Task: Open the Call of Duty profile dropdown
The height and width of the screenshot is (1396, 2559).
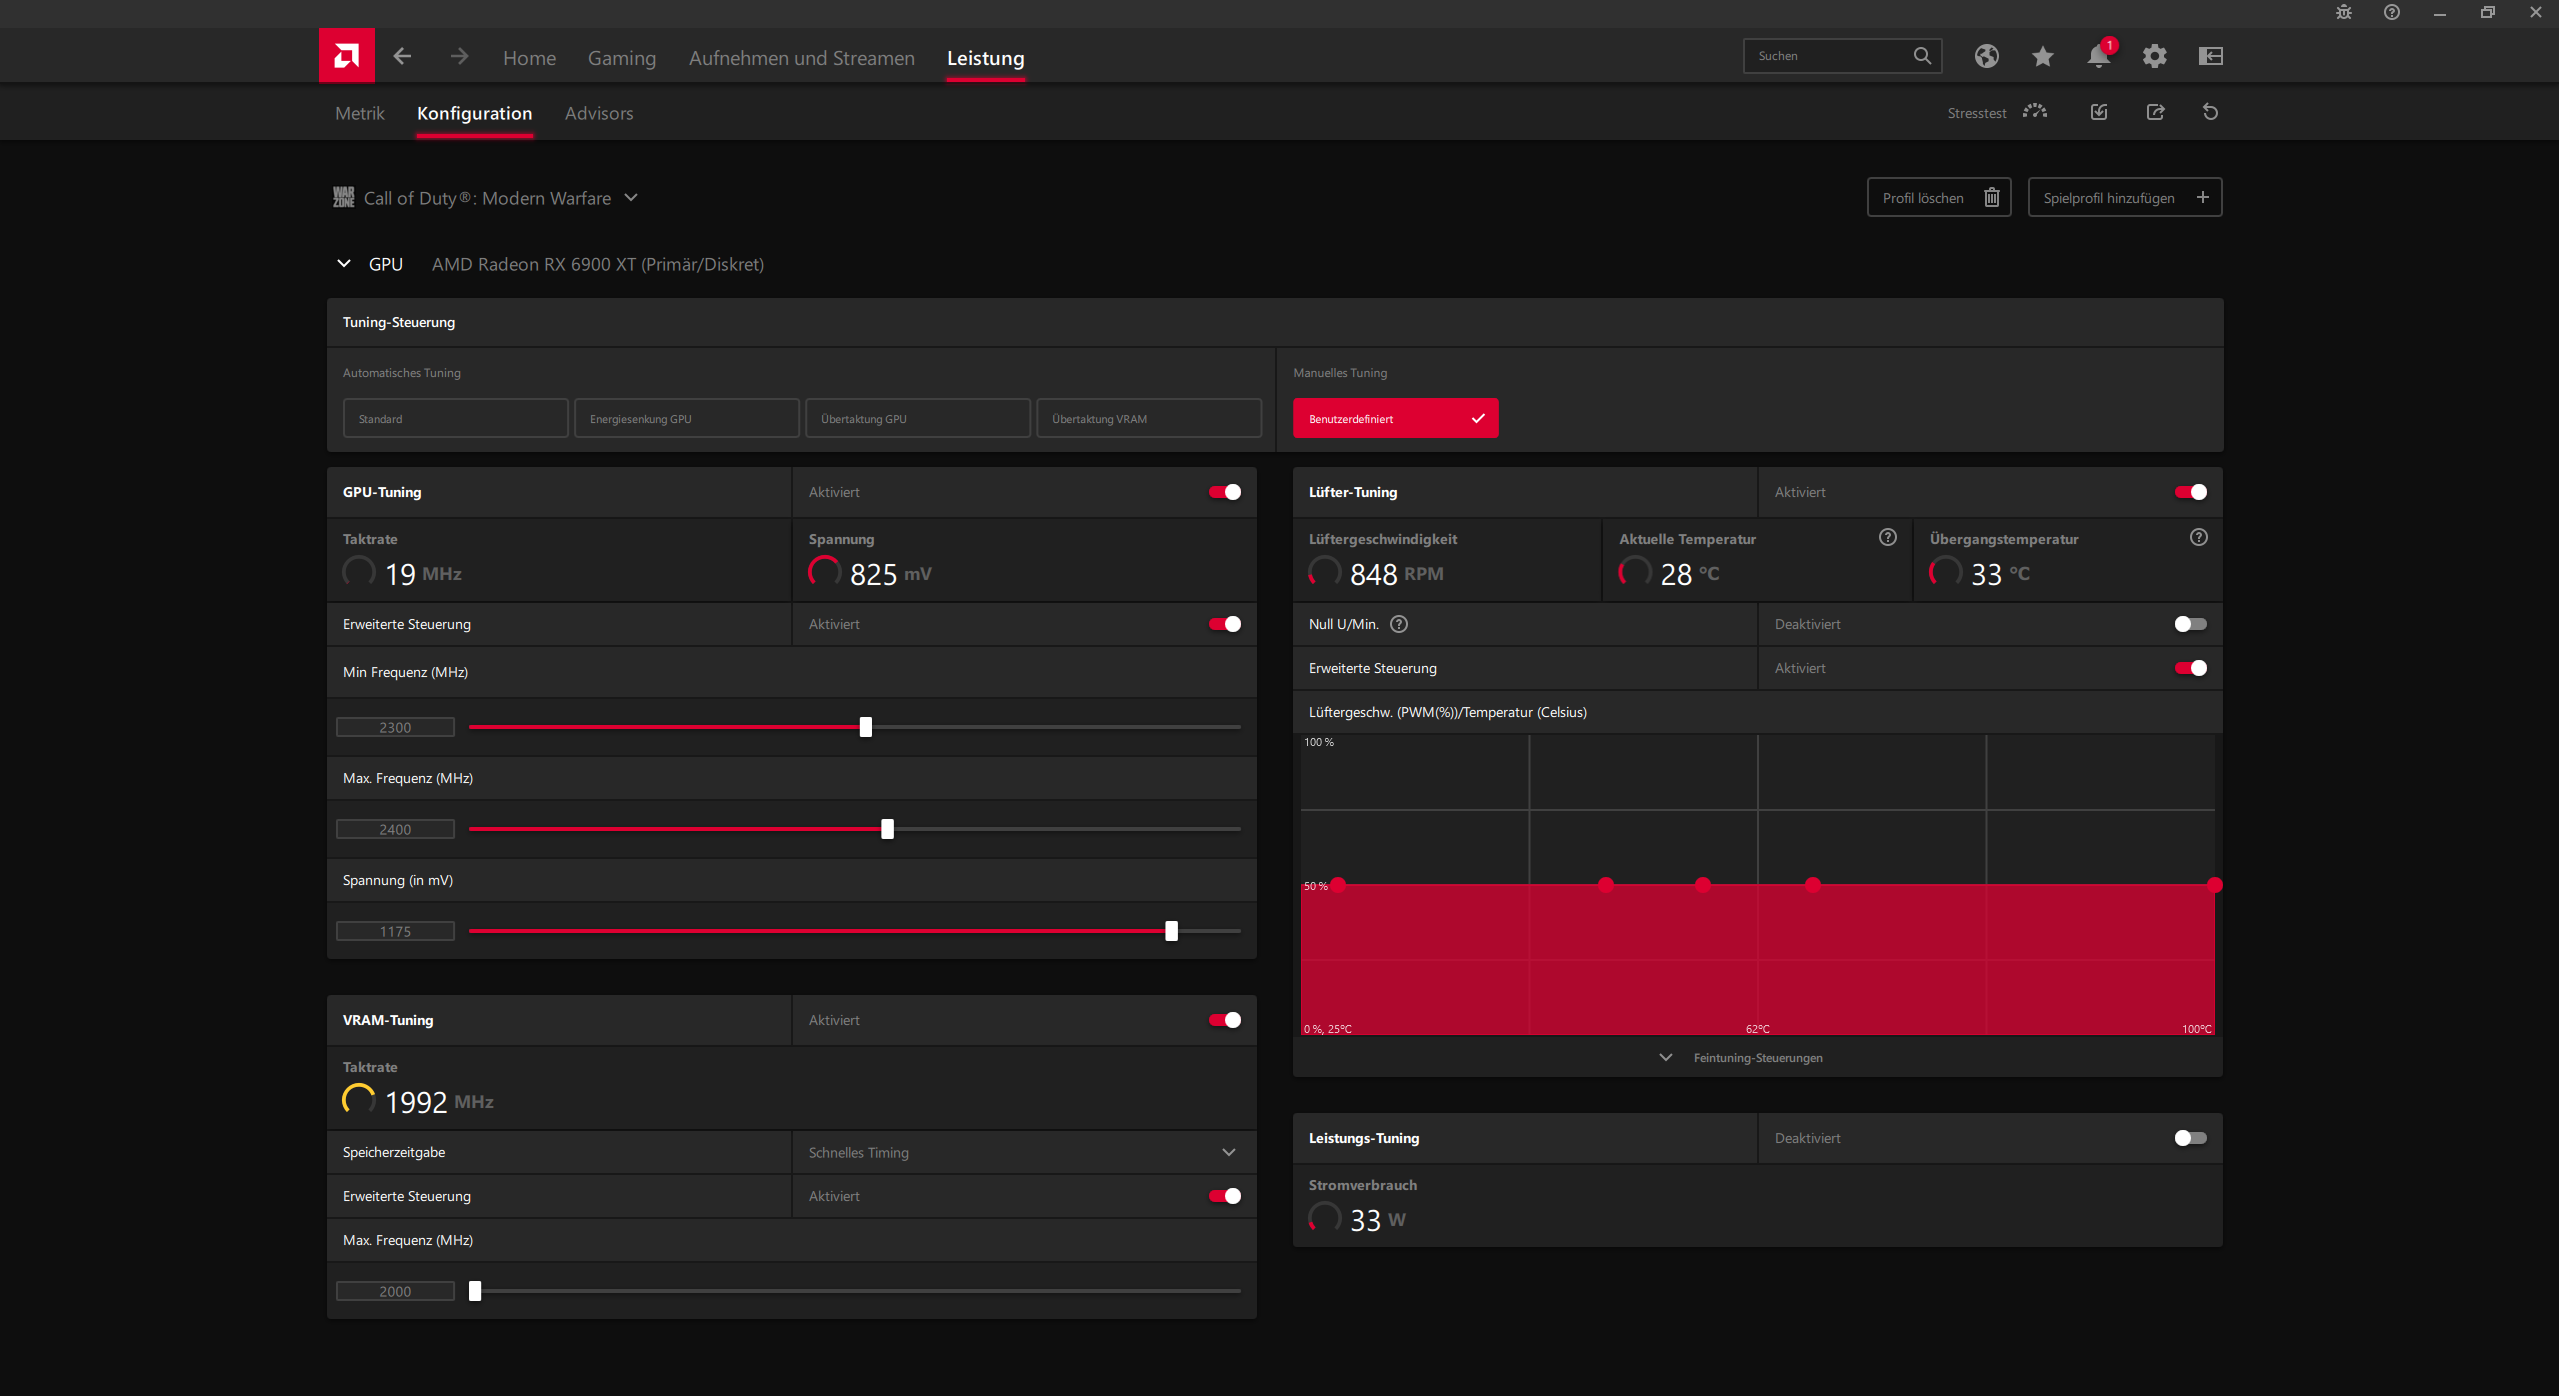Action: coord(487,198)
